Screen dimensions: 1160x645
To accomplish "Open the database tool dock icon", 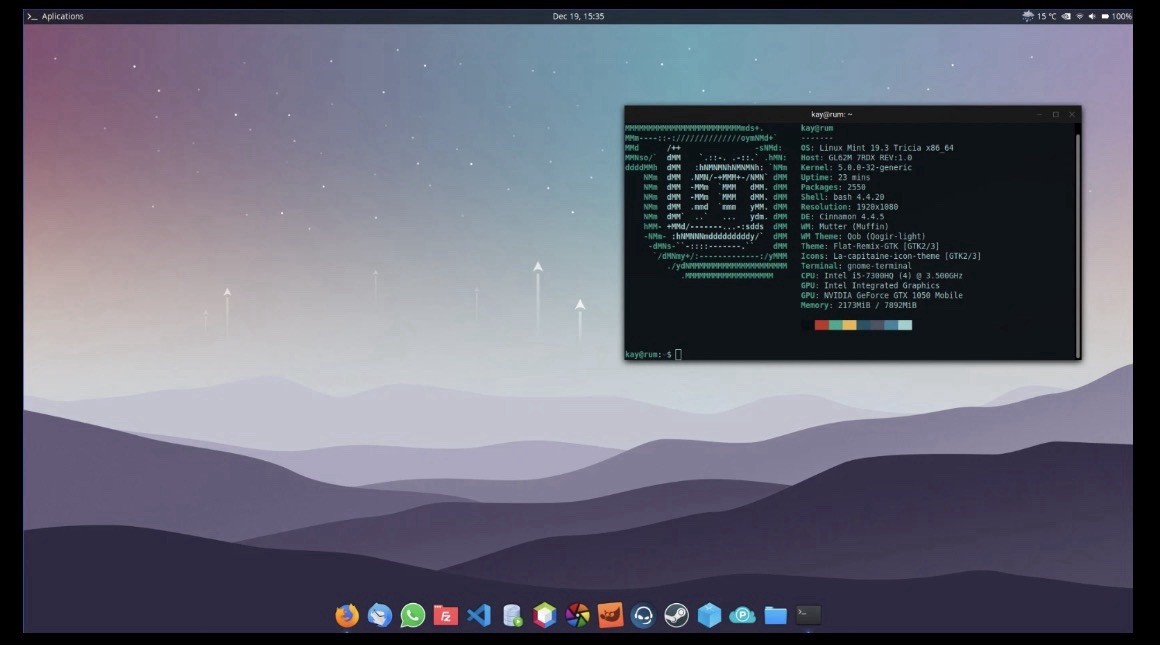I will click(512, 615).
